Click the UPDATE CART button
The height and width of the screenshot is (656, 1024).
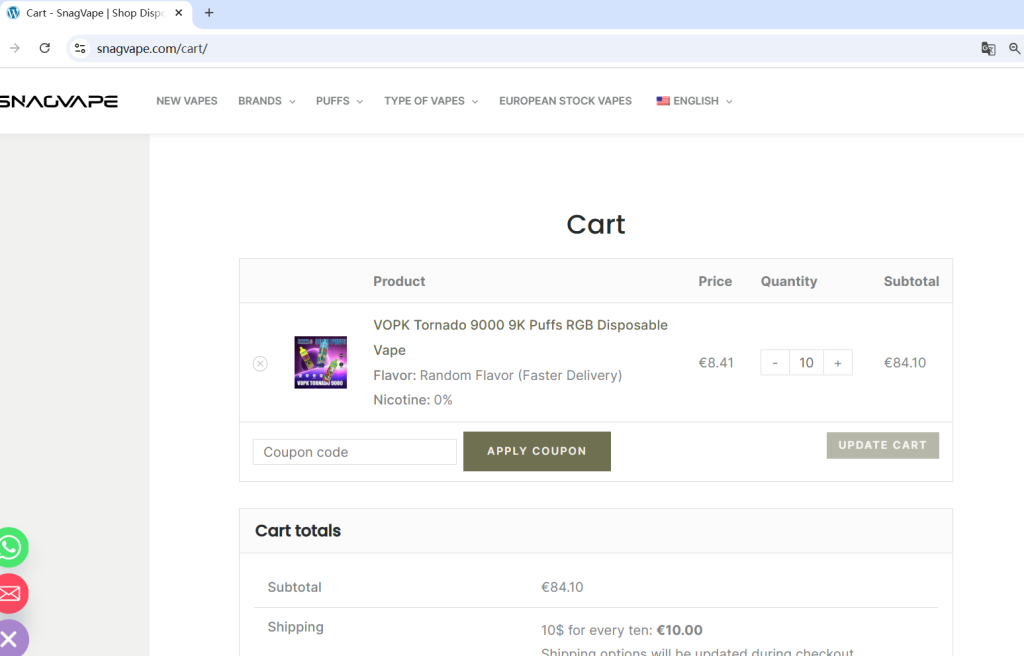882,445
